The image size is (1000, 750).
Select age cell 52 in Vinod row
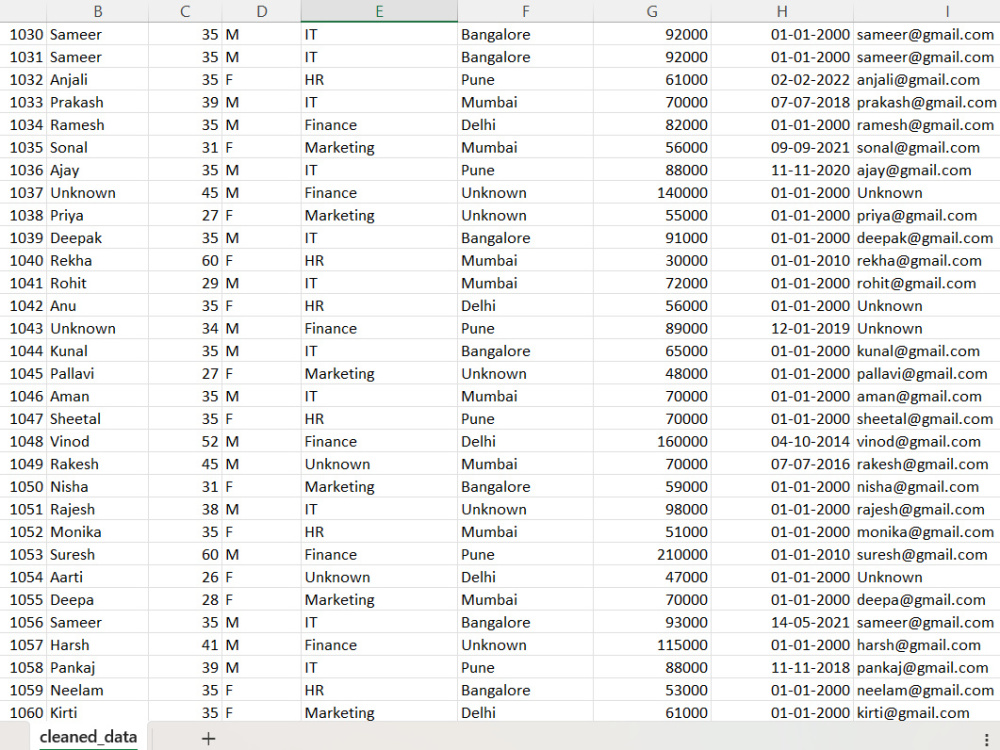tap(185, 441)
